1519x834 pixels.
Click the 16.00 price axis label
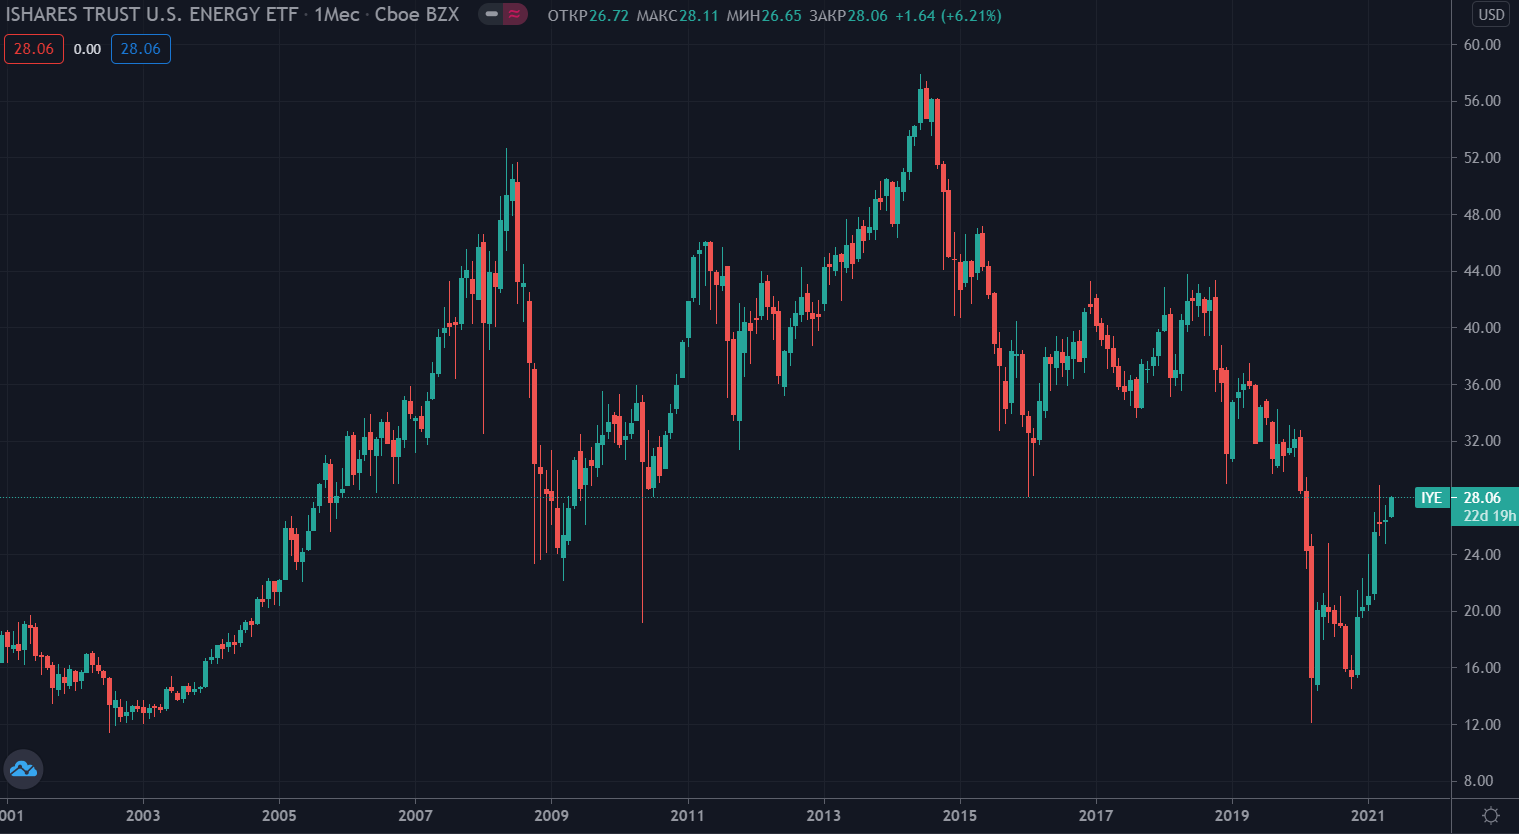click(x=1482, y=668)
